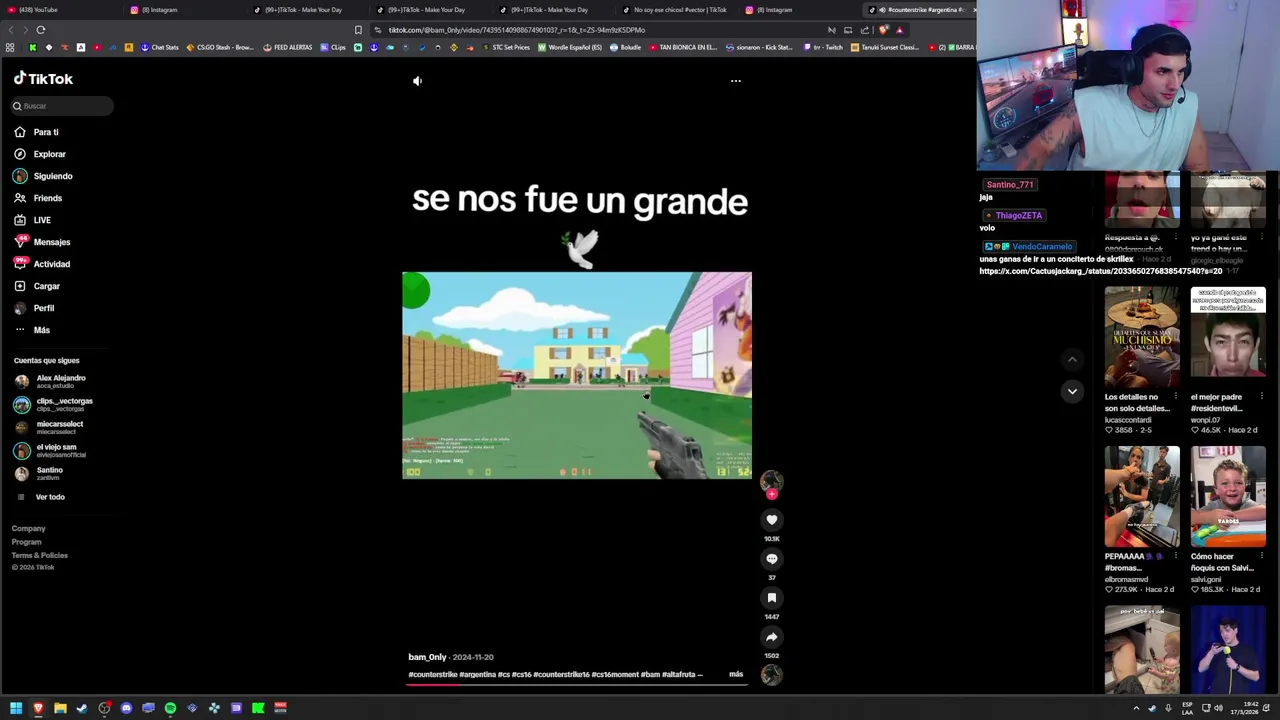
Task: Open the Cargar upload page
Action: pos(37,286)
